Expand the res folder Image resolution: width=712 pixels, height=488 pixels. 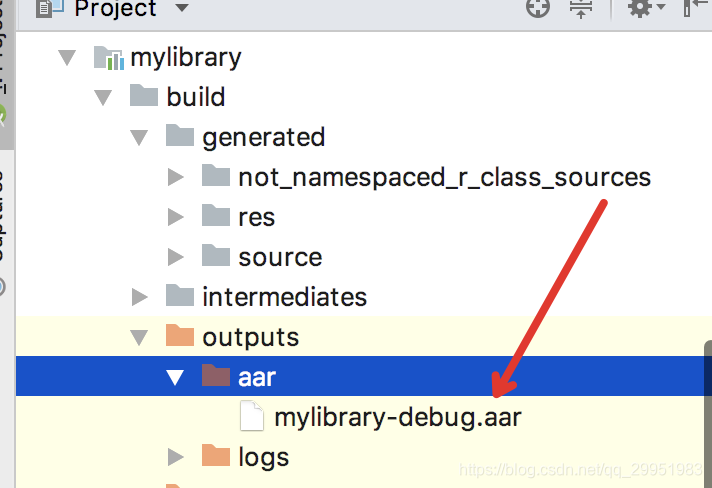[x=176, y=217]
